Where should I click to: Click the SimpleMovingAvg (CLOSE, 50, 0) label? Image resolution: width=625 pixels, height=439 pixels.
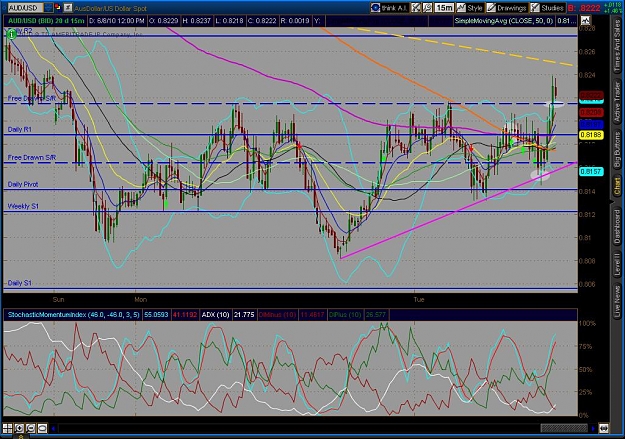point(504,21)
